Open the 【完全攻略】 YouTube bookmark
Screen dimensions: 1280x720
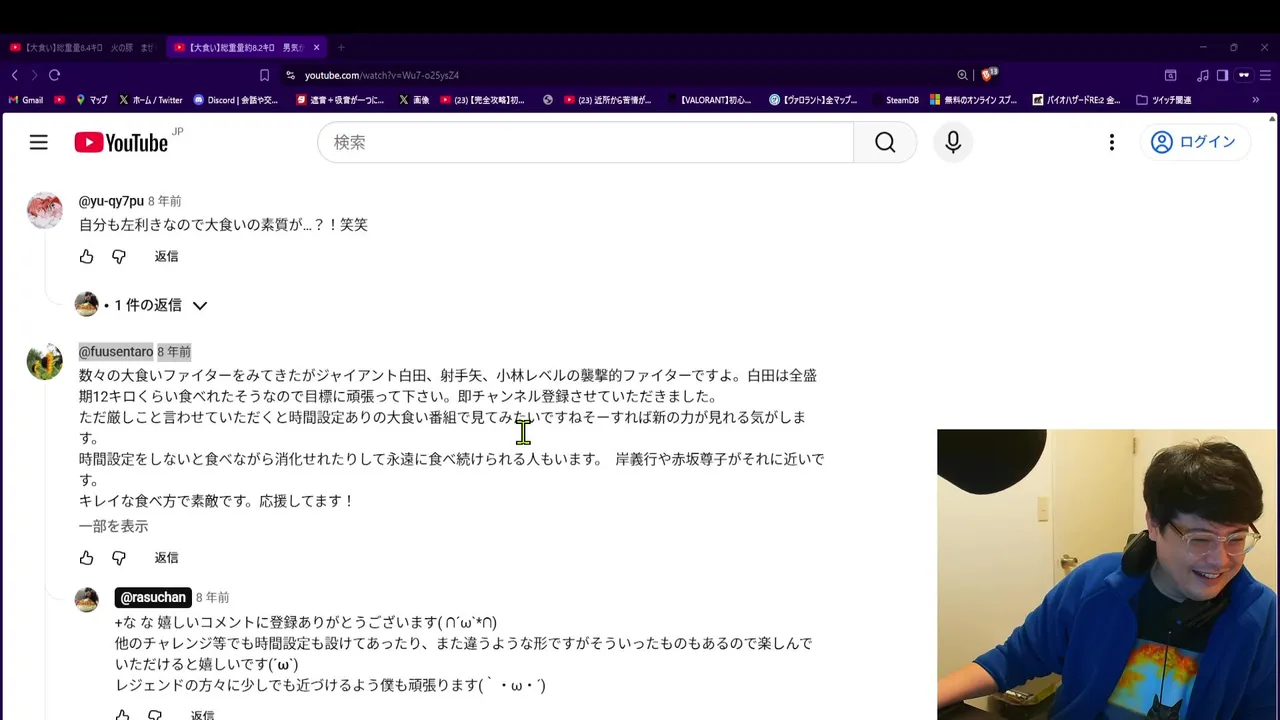point(482,100)
